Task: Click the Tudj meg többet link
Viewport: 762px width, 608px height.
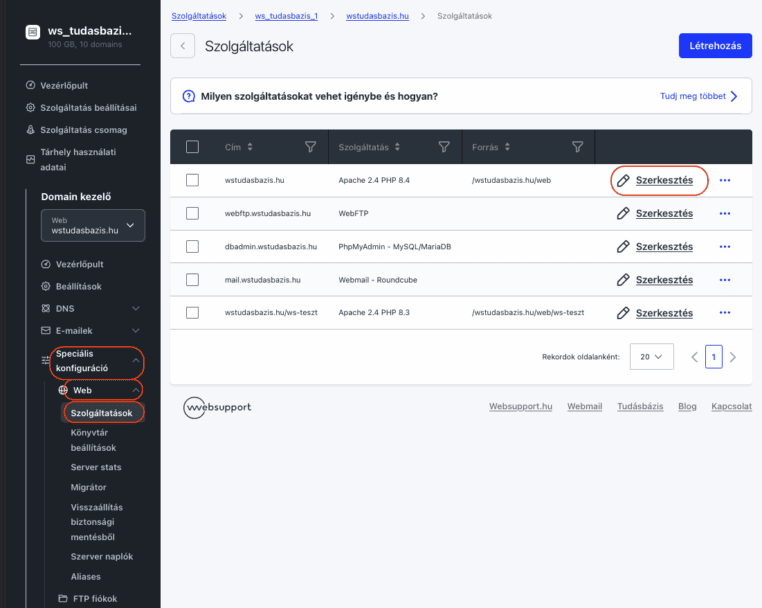Action: point(699,97)
